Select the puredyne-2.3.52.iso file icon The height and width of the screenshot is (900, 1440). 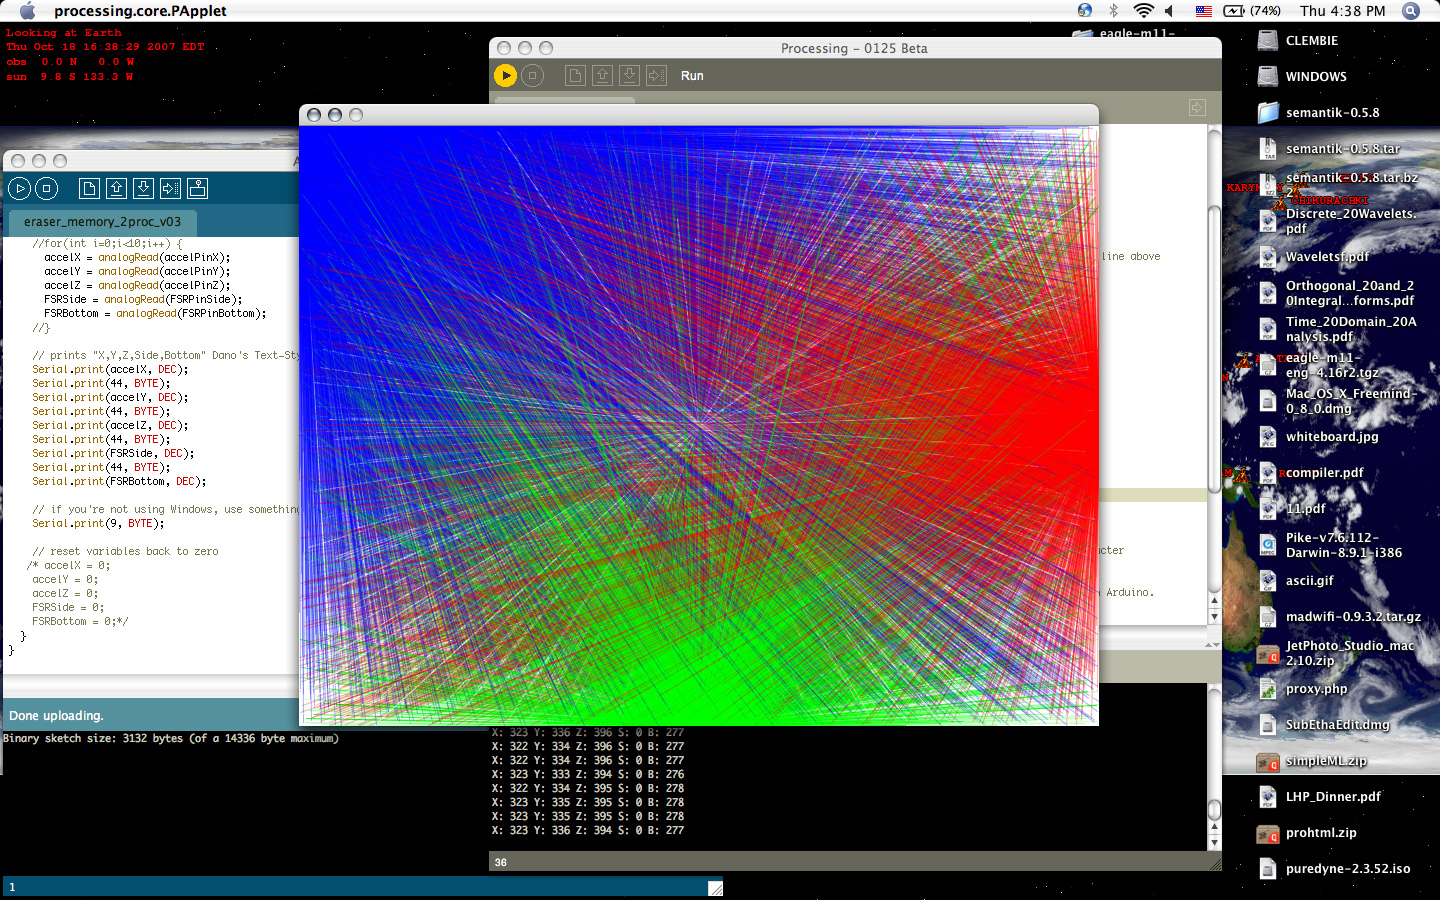(x=1268, y=869)
